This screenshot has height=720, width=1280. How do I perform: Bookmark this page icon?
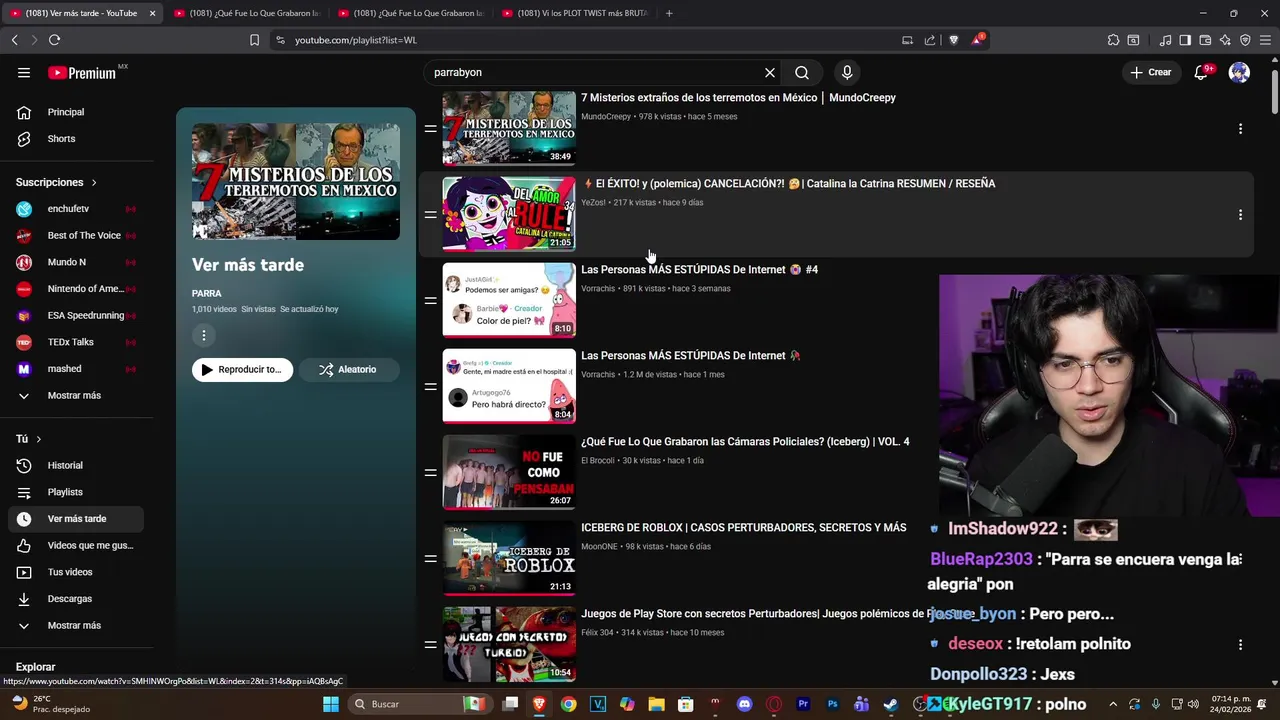[x=254, y=40]
